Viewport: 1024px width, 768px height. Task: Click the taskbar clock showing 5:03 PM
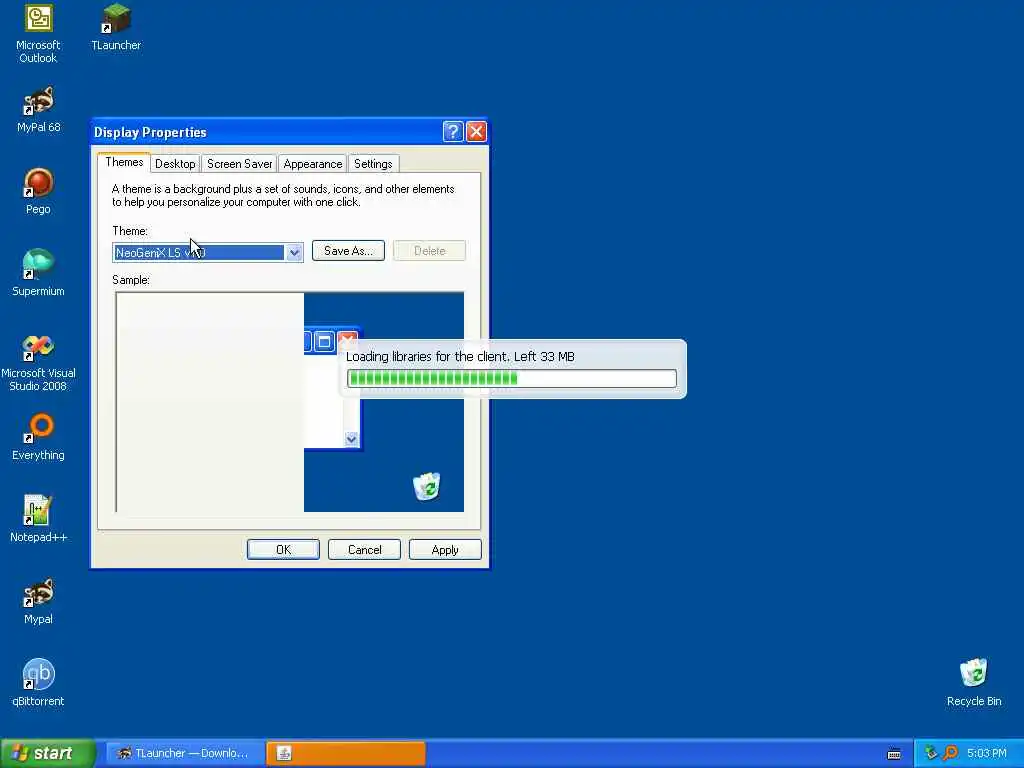click(x=986, y=754)
